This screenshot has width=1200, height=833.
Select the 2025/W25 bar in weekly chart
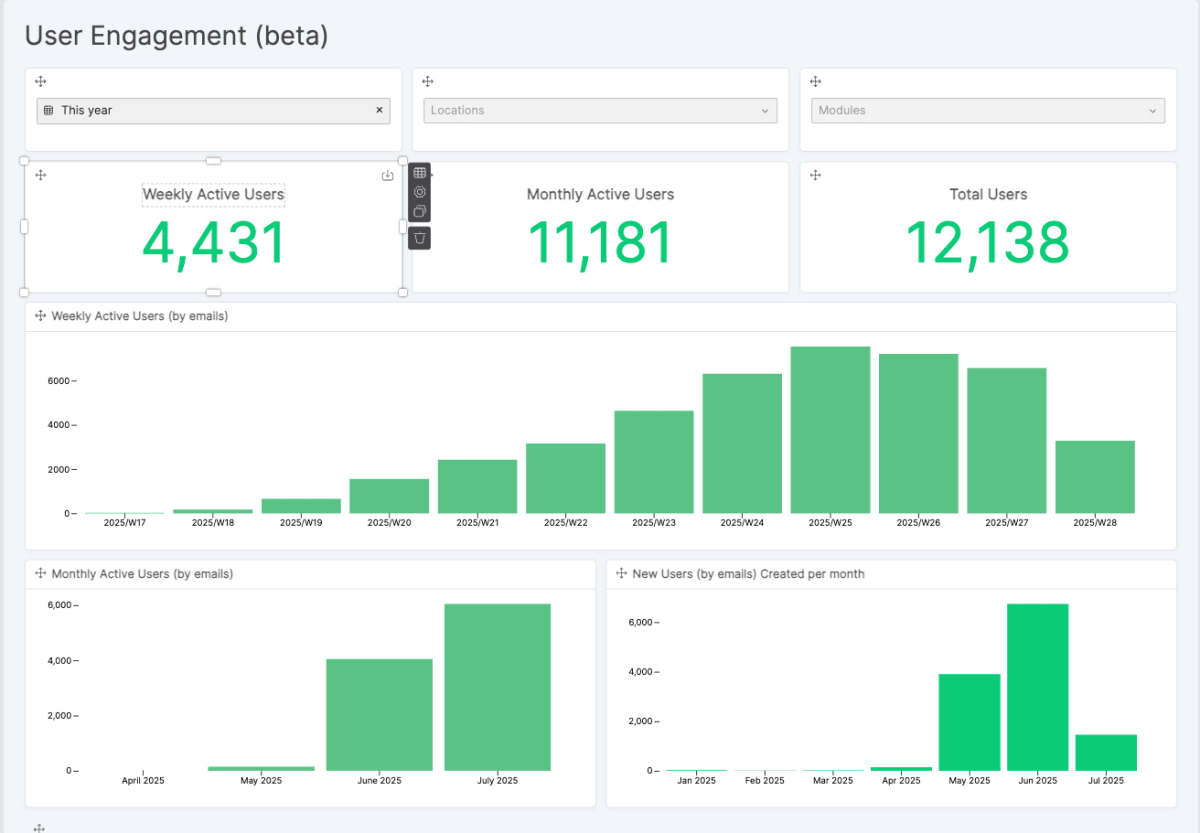(830, 430)
